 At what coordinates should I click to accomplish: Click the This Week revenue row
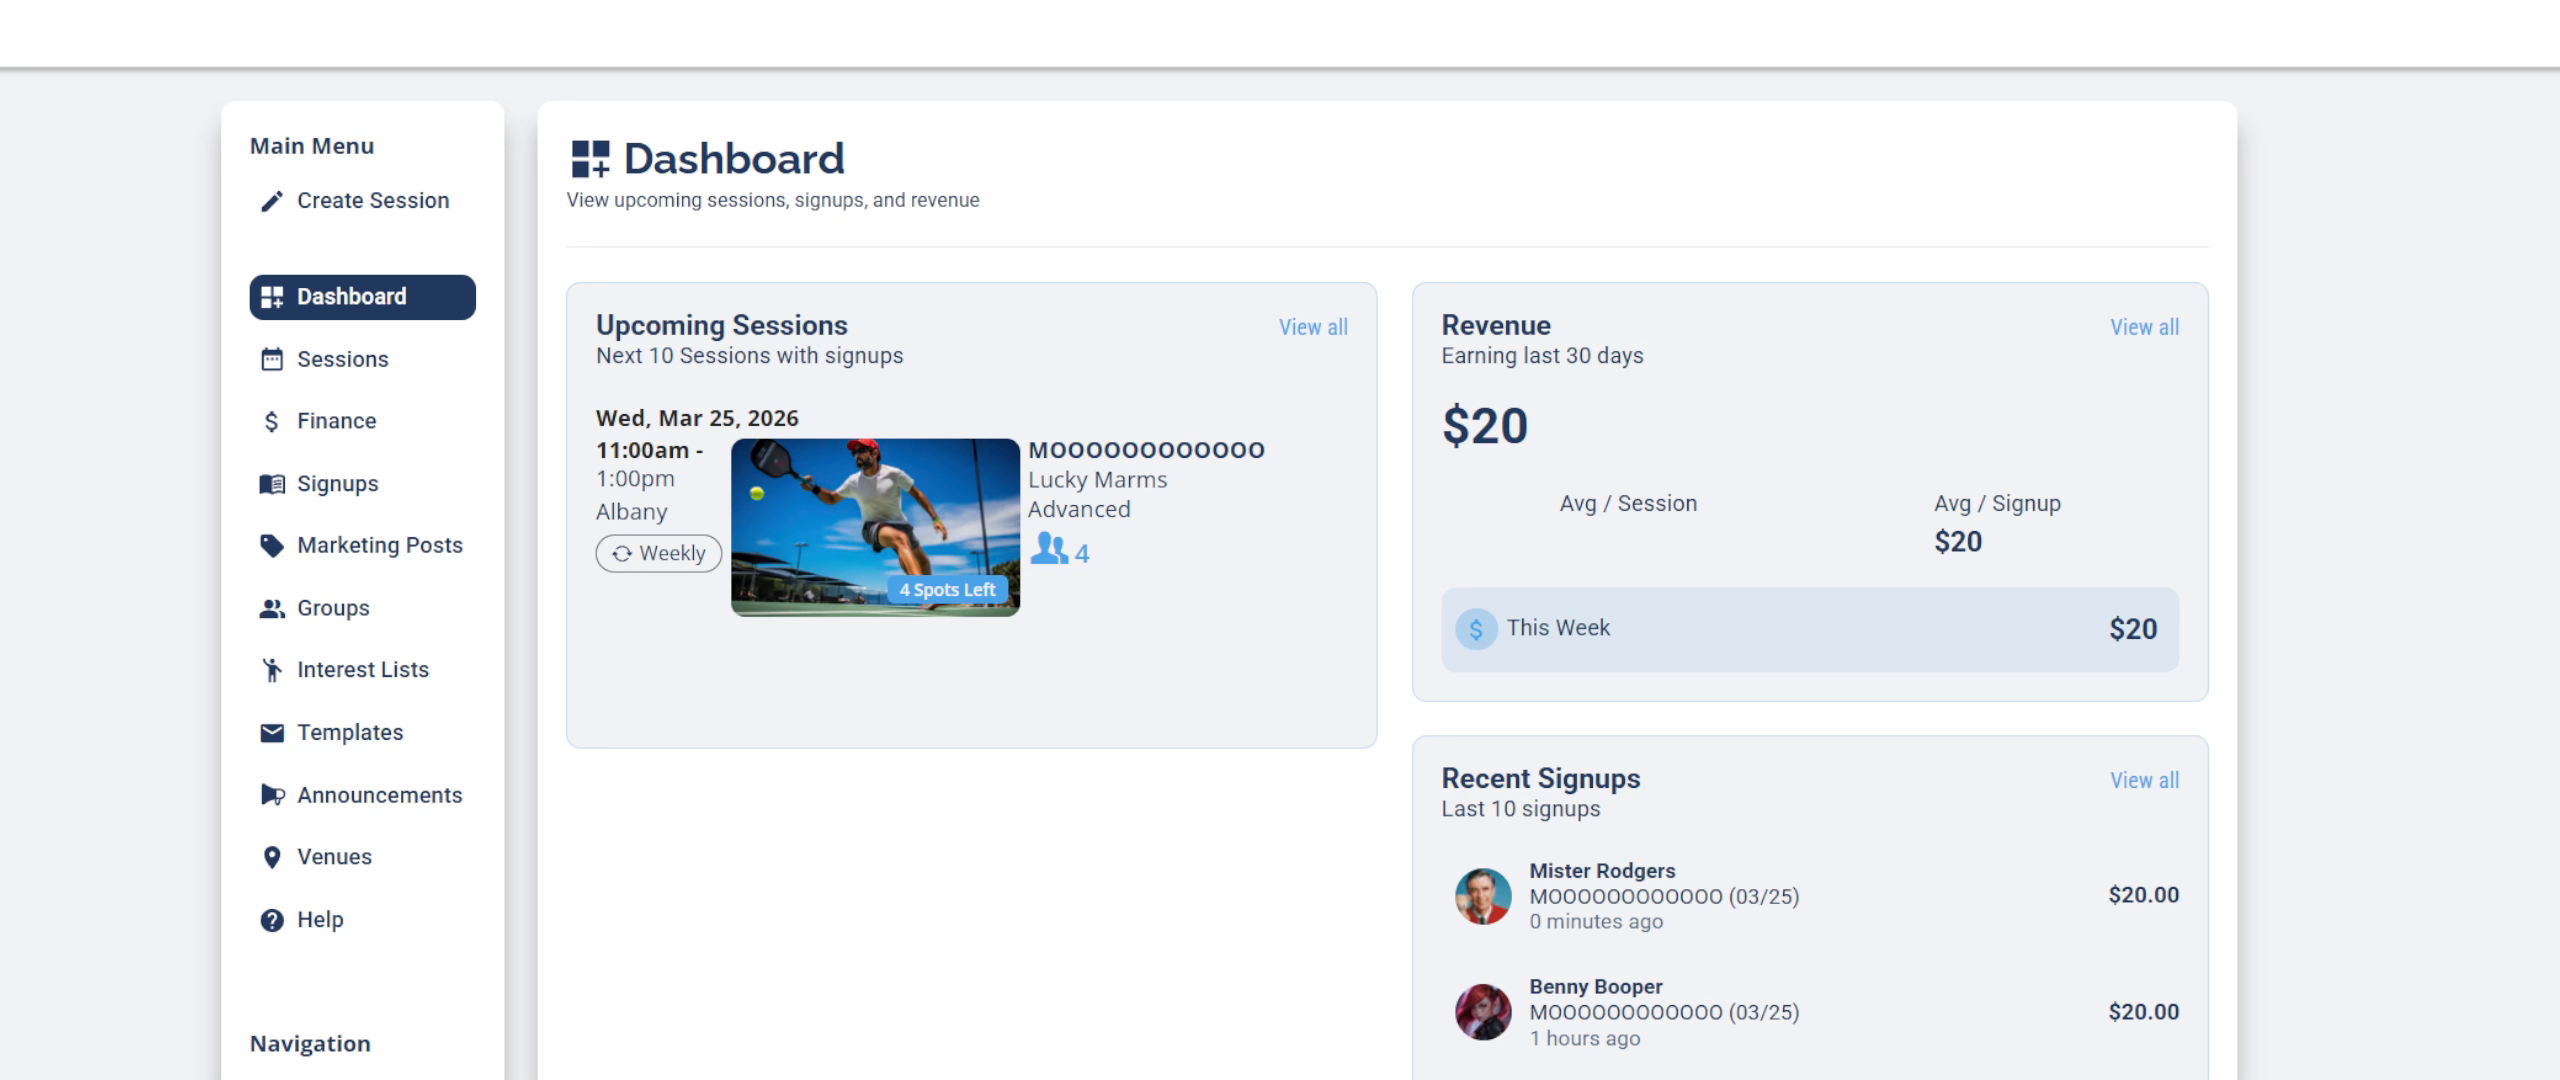tap(1810, 629)
